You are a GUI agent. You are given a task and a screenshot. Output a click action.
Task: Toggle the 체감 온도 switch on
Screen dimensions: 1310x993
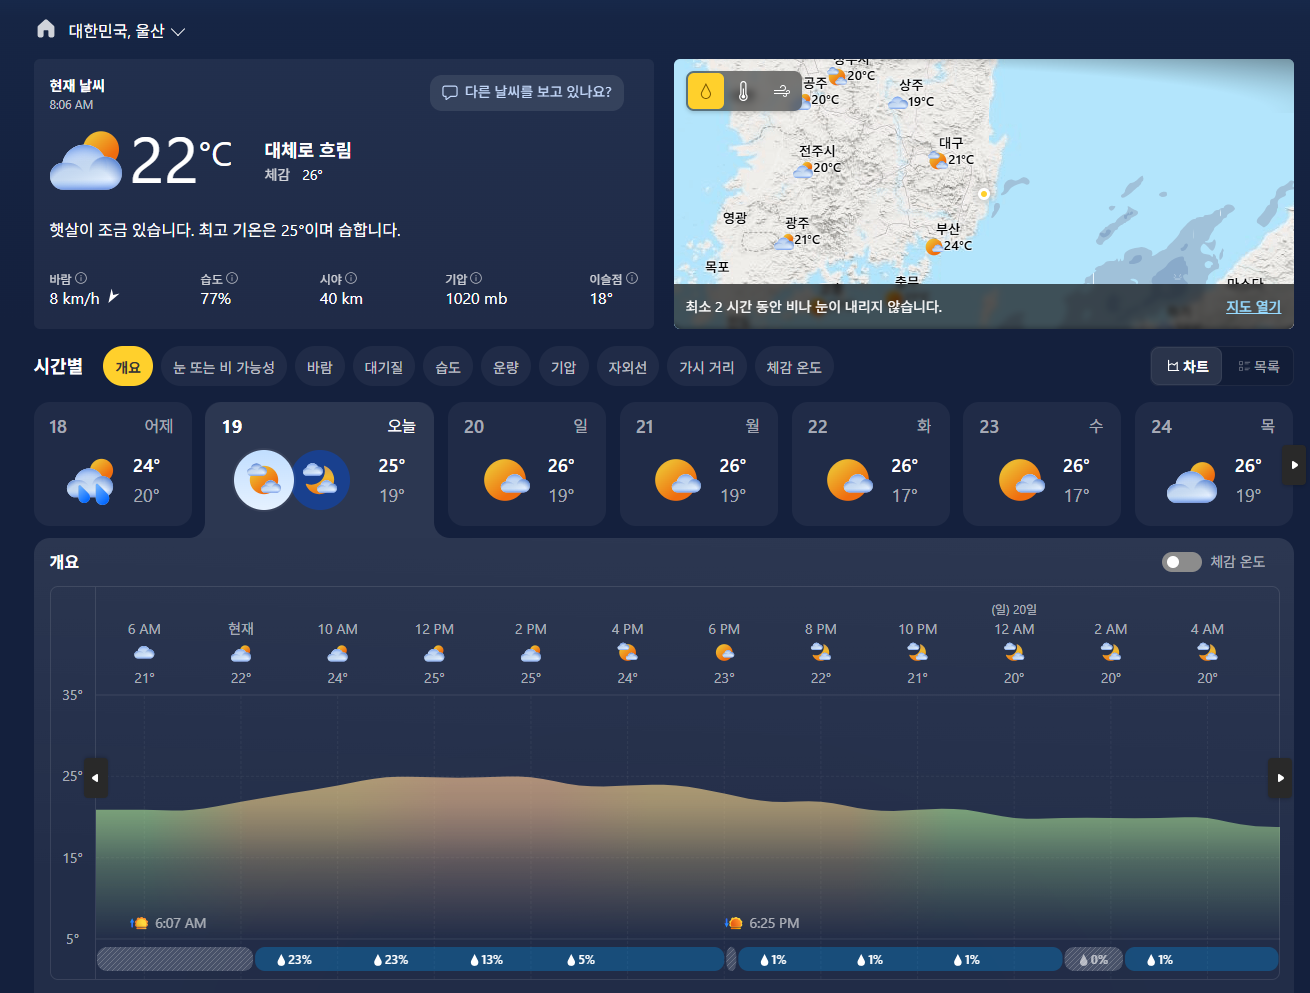[x=1181, y=562]
